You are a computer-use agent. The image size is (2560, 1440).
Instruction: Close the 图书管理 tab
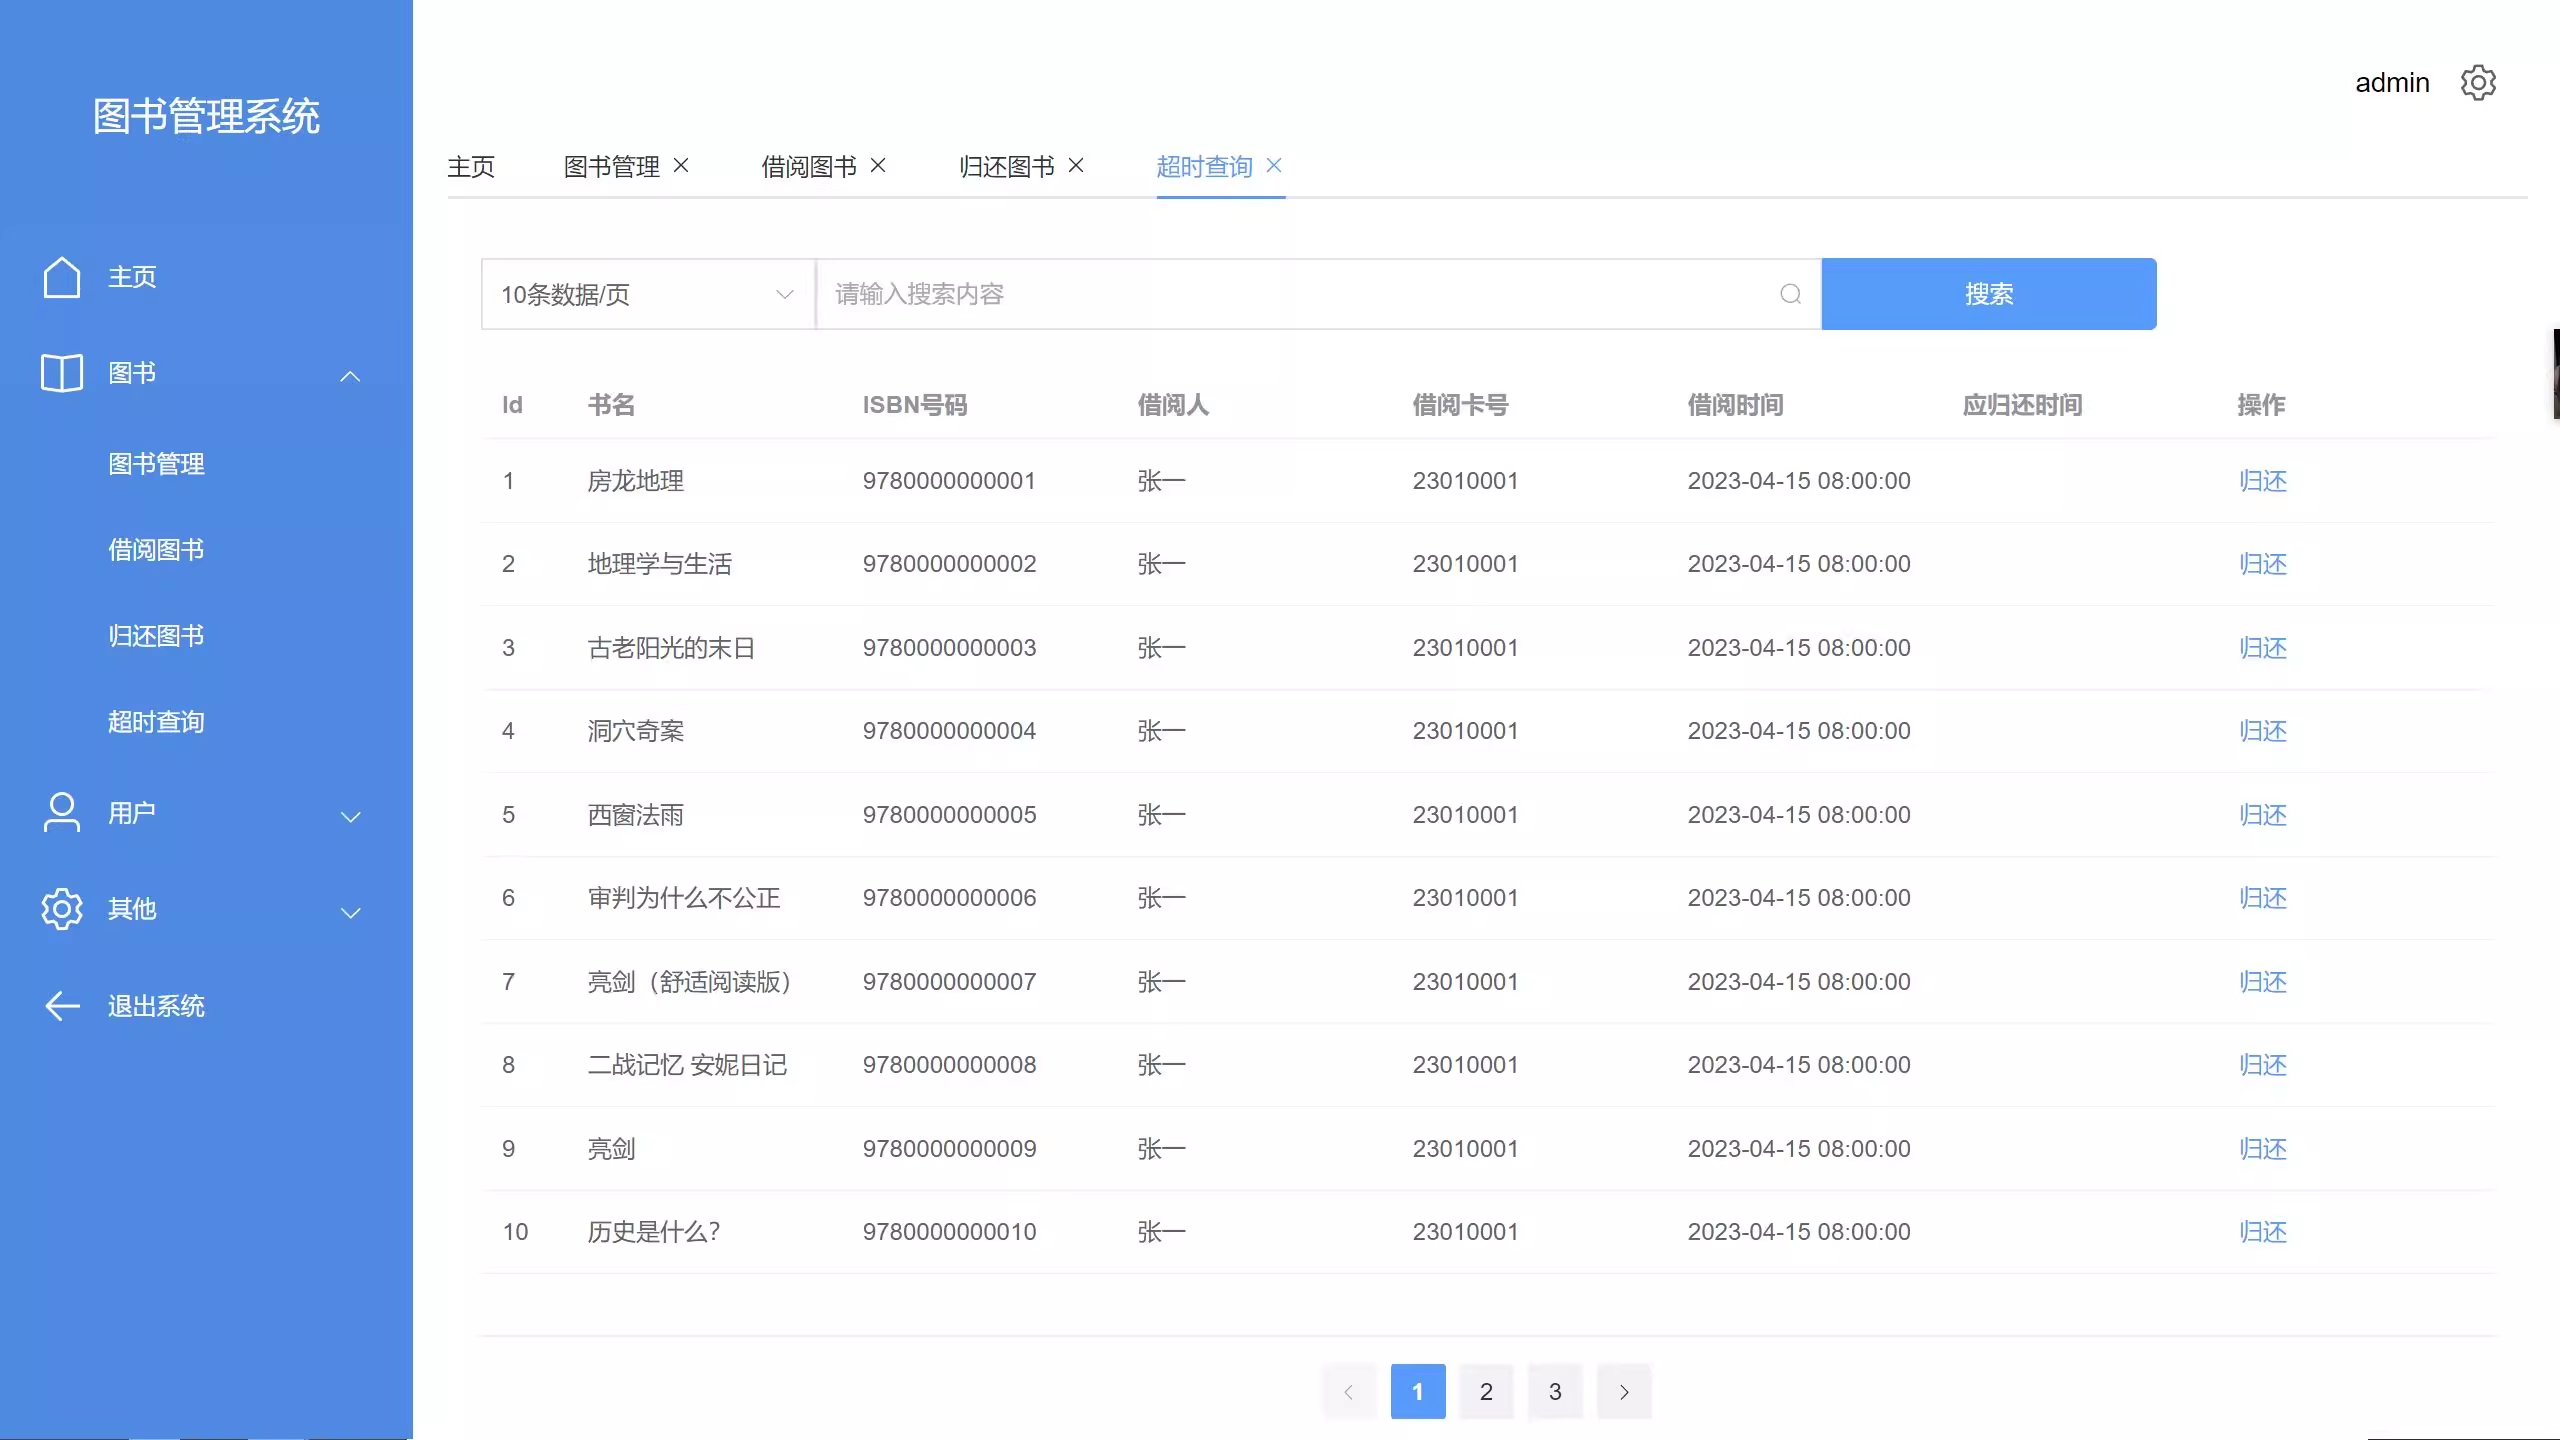(x=681, y=165)
